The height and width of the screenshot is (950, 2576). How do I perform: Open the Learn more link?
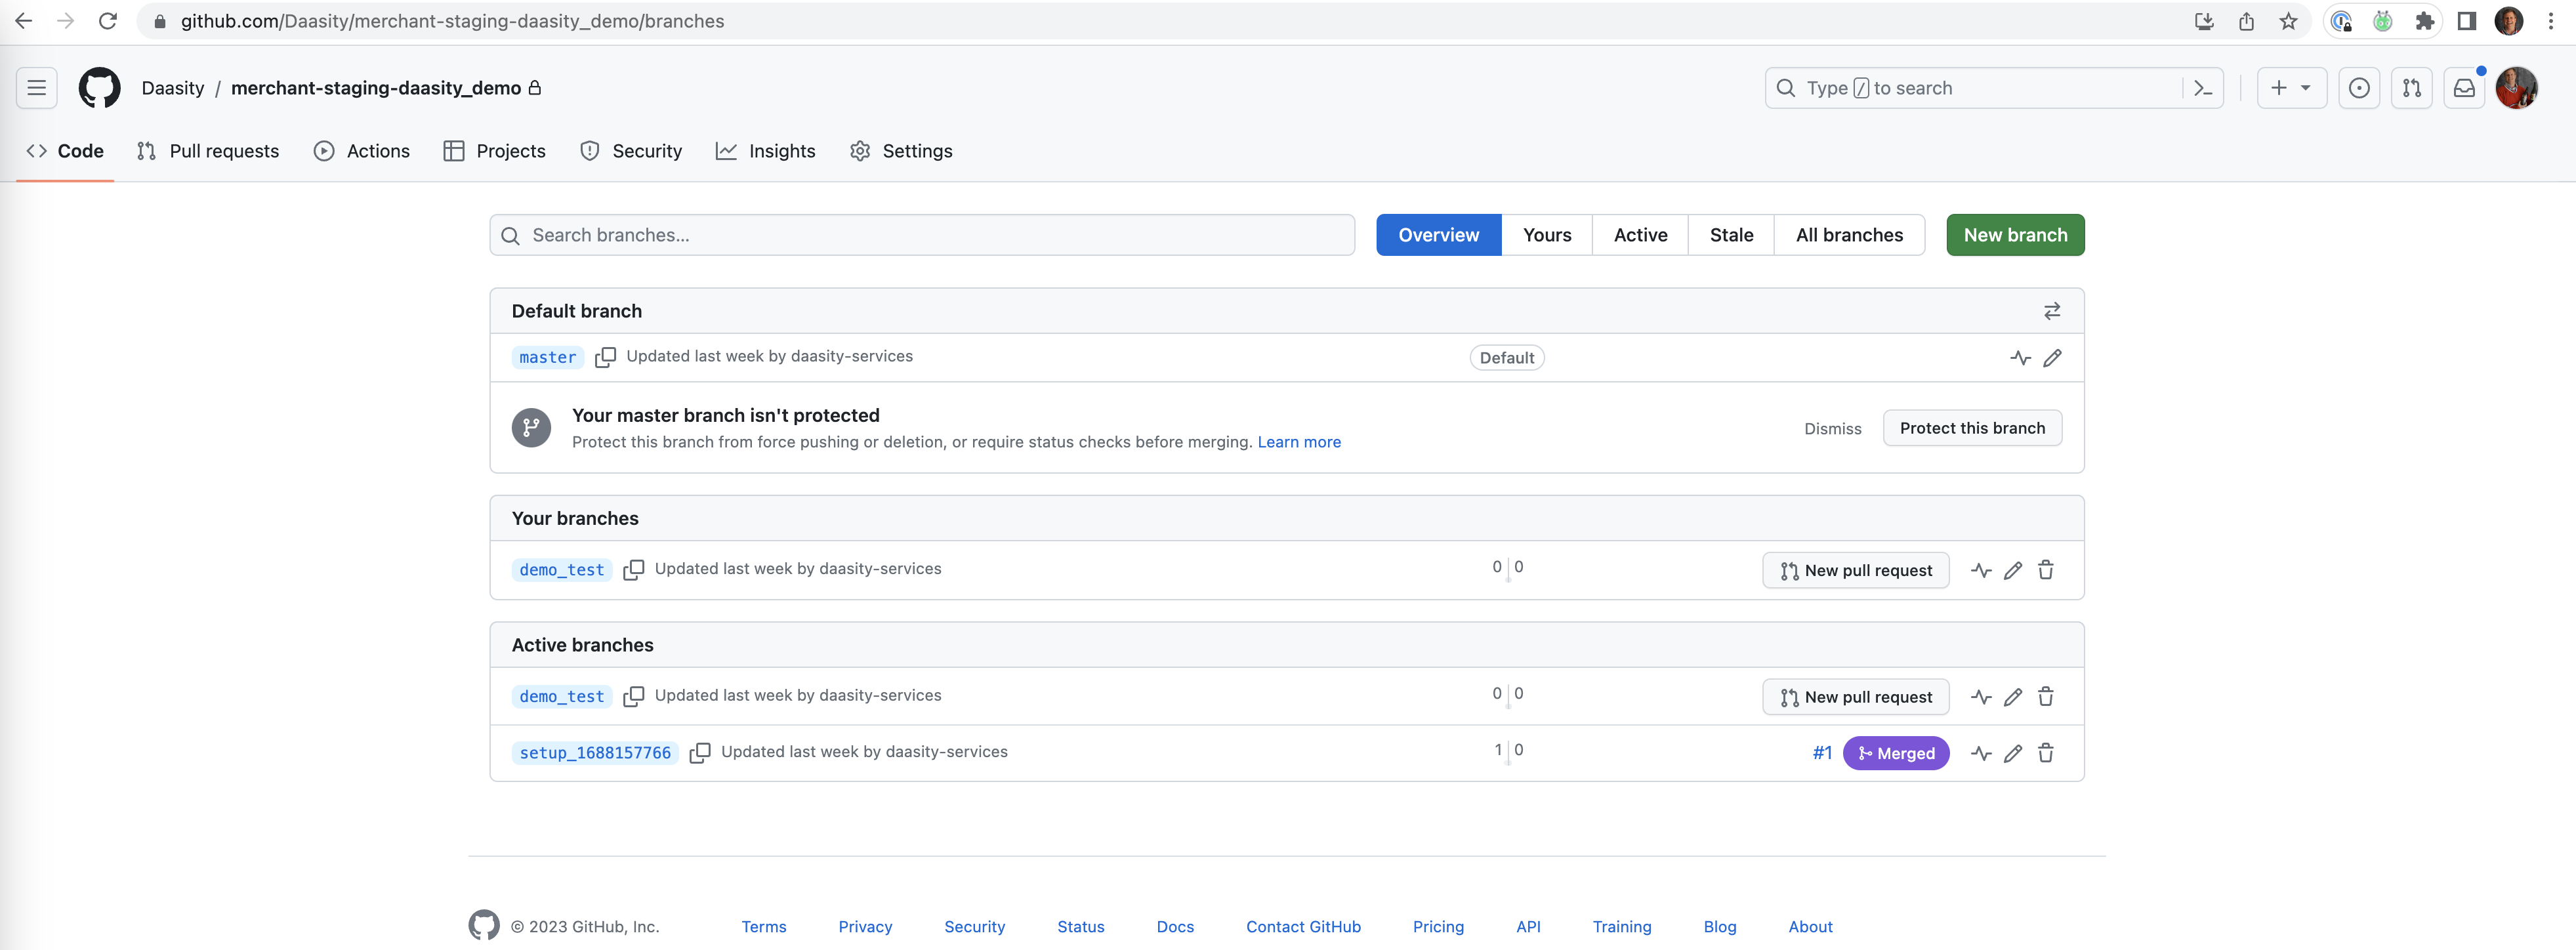[x=1298, y=442]
